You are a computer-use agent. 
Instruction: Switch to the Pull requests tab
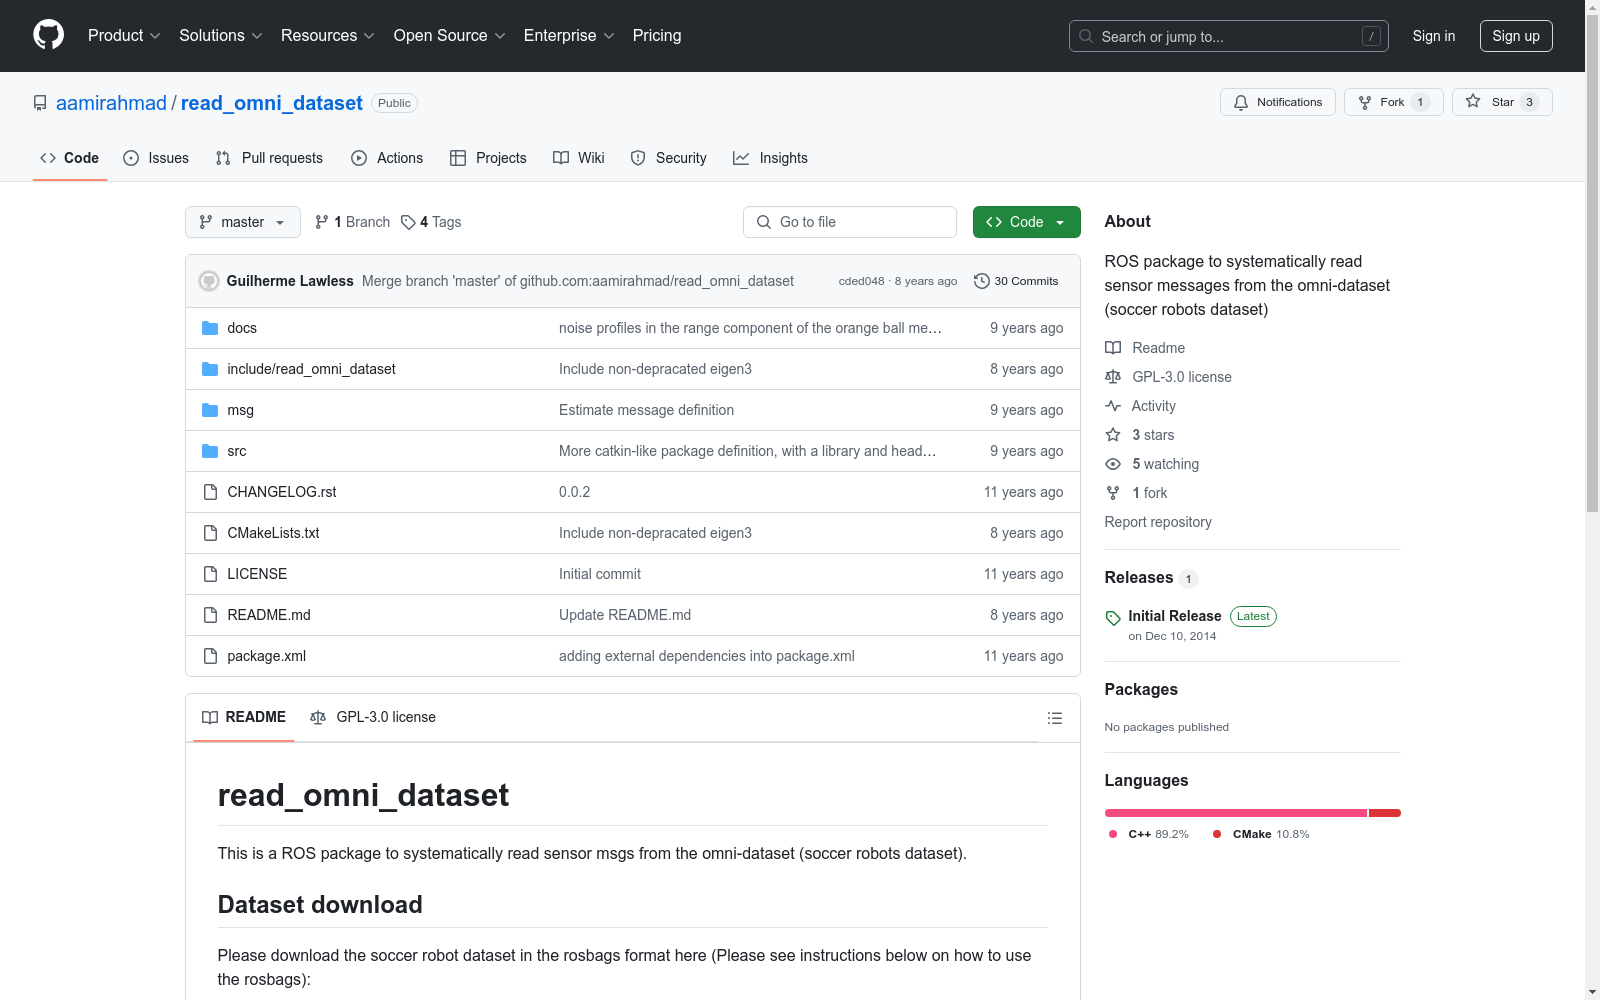(269, 158)
